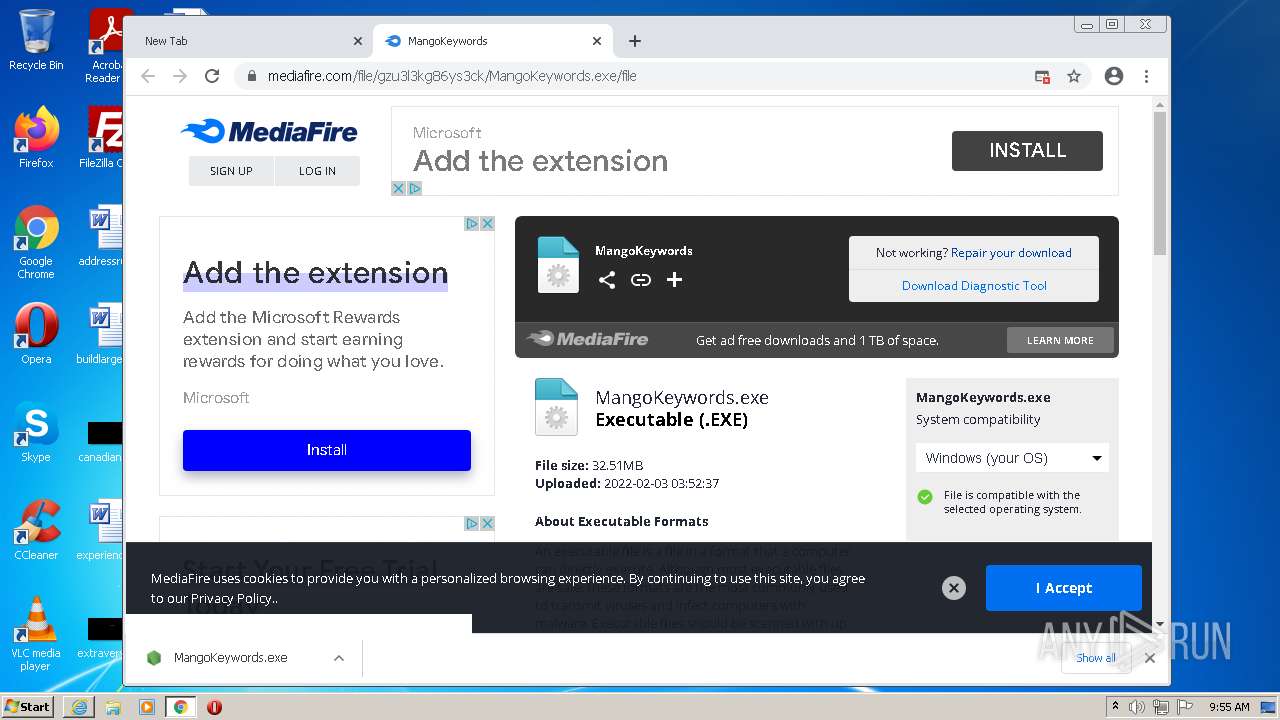Click the File size: 32.51MB text
Viewport: 1280px width, 720px height.
point(589,465)
